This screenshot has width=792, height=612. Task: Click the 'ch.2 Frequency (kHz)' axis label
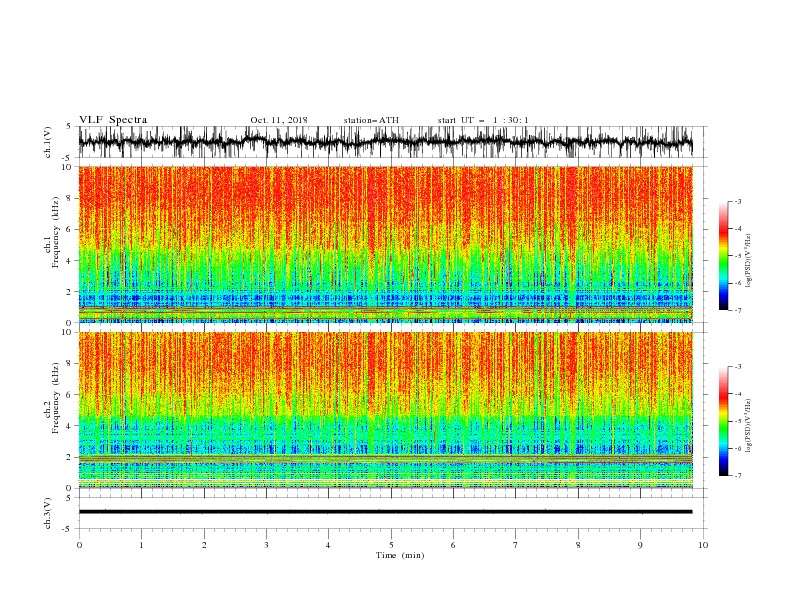click(x=52, y=398)
